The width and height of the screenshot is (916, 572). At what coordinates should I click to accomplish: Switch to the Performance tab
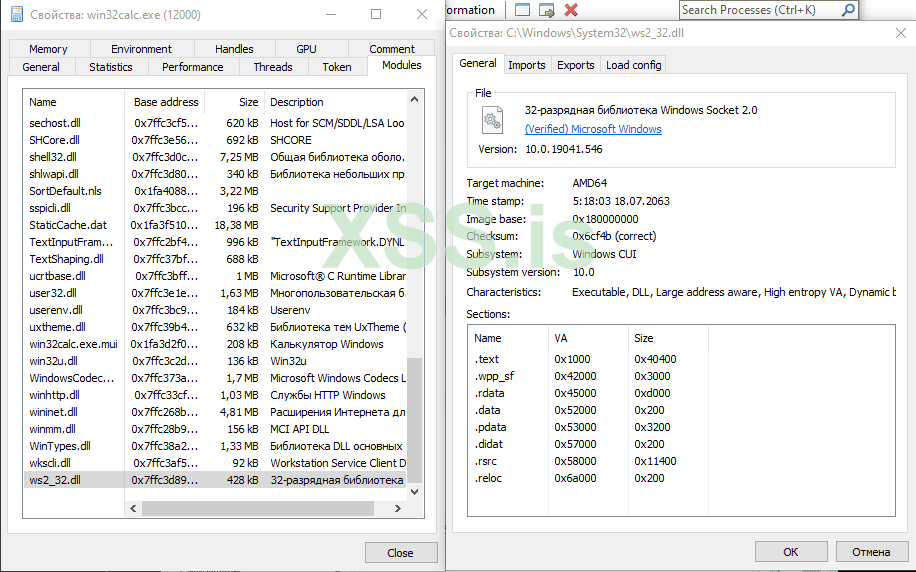click(193, 67)
